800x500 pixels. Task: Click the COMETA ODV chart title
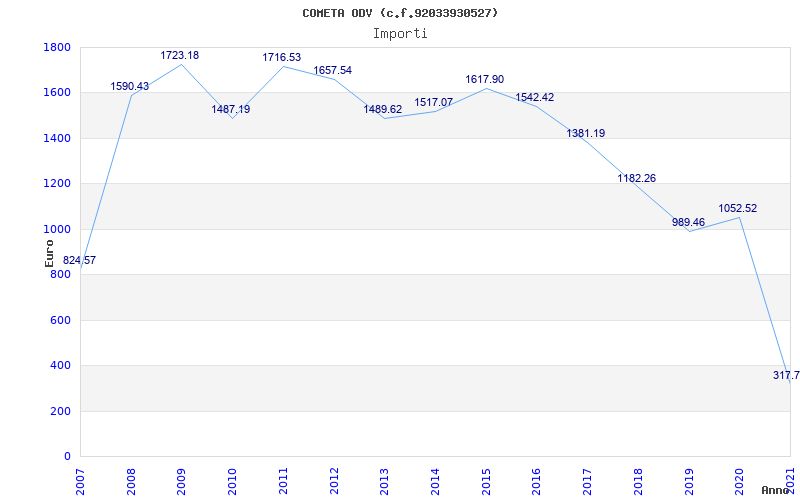click(400, 13)
